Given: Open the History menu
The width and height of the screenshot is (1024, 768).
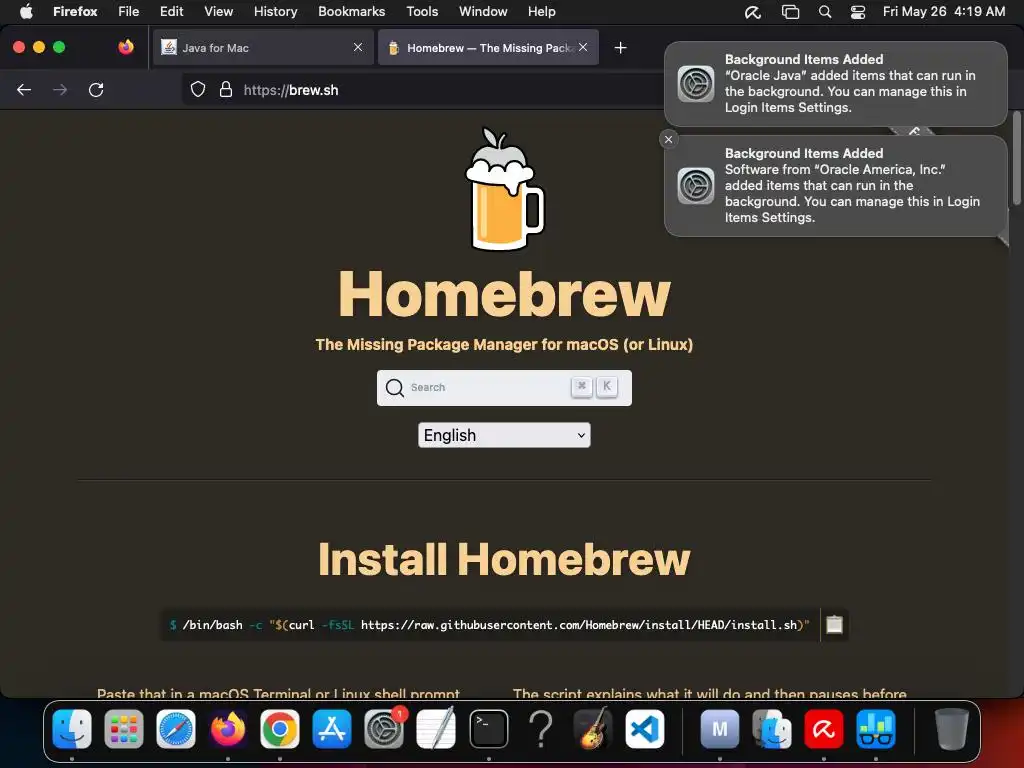Looking at the screenshot, I should click(276, 12).
